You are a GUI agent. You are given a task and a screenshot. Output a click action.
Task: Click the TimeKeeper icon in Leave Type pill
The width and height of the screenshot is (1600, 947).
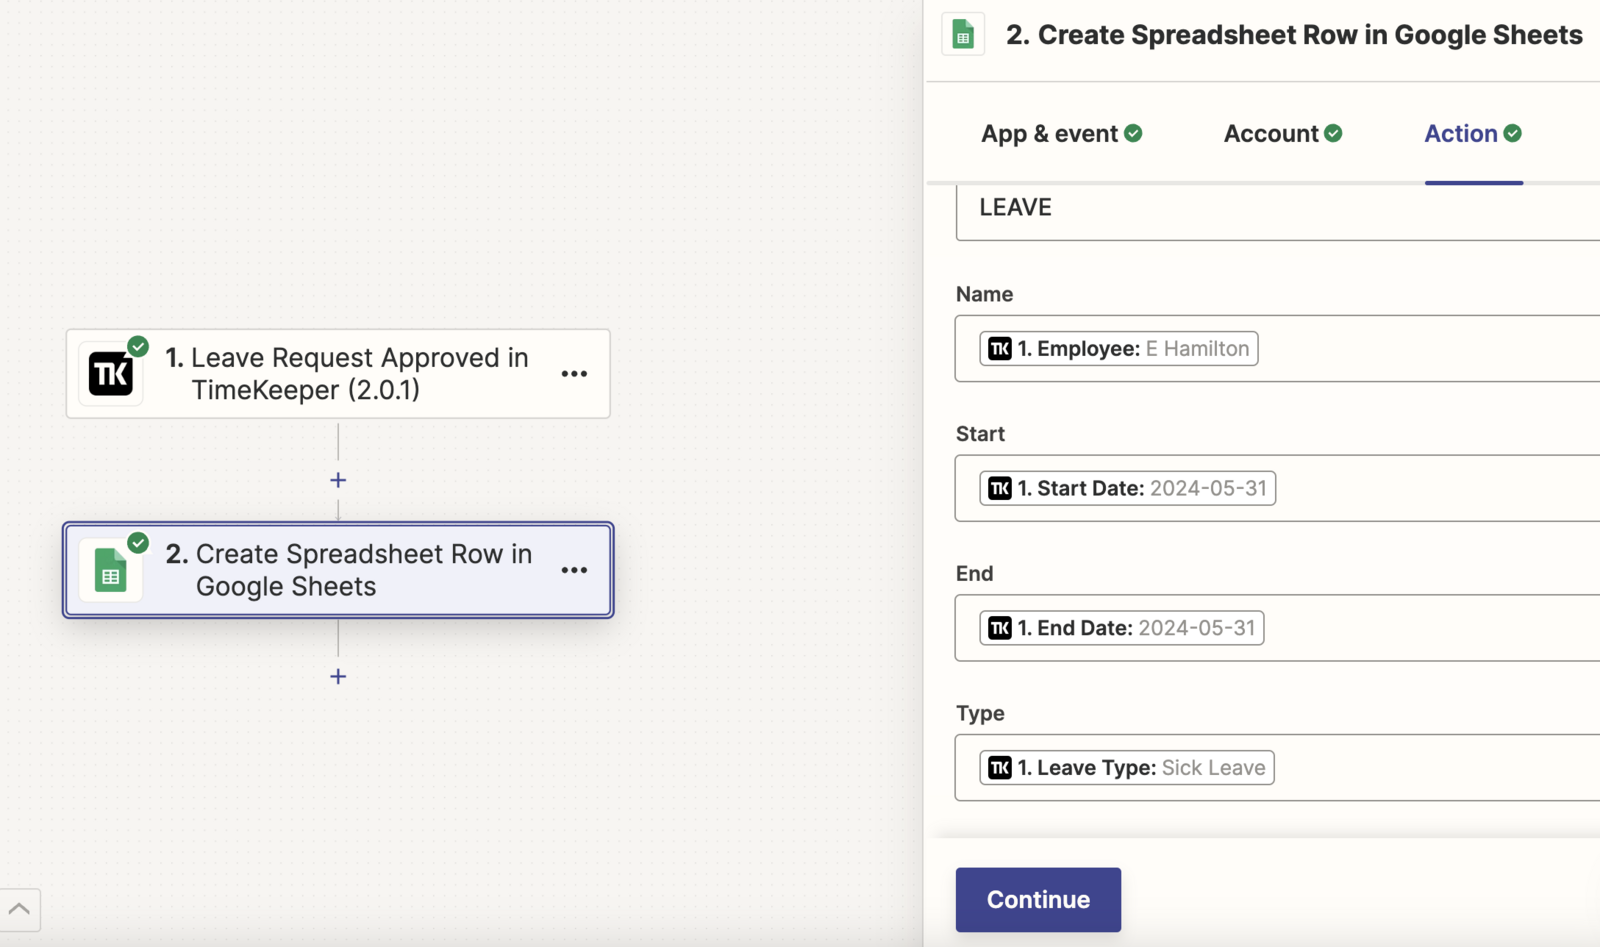1000,768
